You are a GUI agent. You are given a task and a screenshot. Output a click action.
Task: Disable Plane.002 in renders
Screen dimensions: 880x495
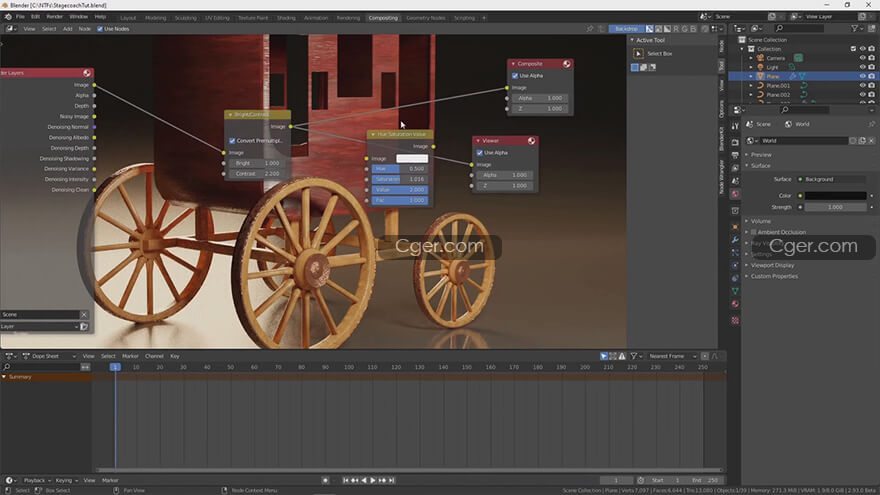(872, 94)
